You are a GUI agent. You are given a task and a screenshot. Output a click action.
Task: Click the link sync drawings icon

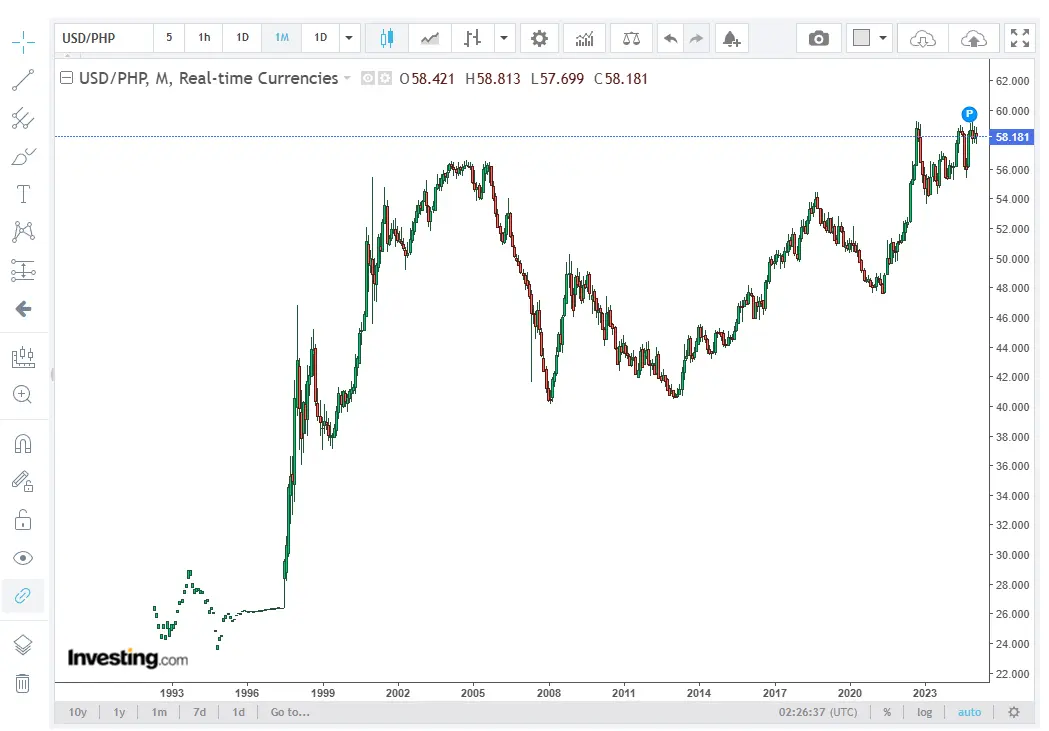click(23, 595)
